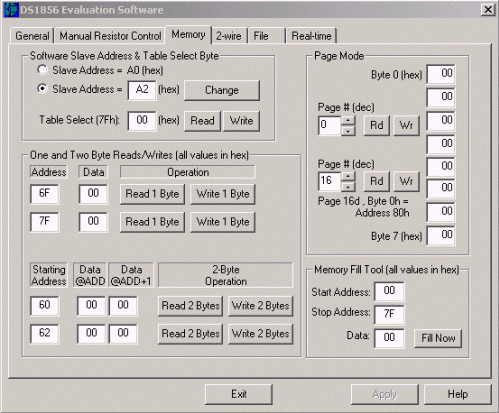Click Write 1 Byte for address 6F
Viewport: 499px width, 413px height.
tap(223, 194)
